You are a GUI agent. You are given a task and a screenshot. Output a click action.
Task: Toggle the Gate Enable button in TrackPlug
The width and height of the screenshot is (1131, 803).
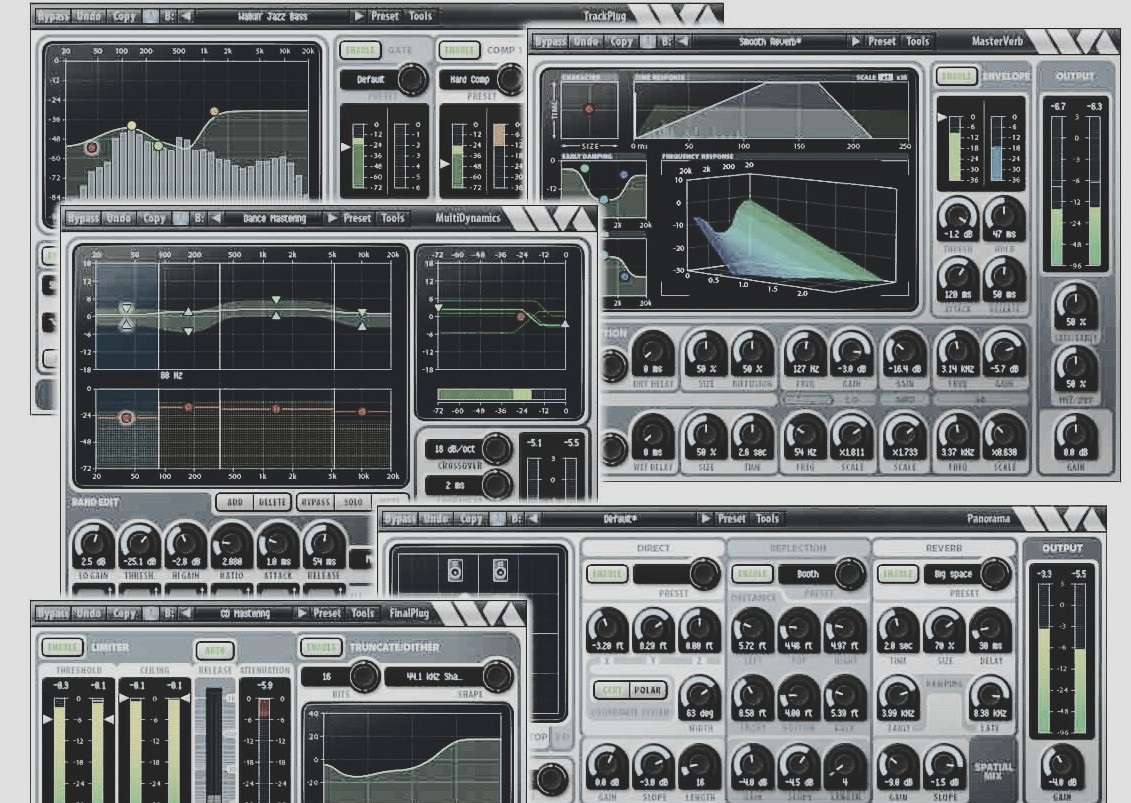click(360, 51)
